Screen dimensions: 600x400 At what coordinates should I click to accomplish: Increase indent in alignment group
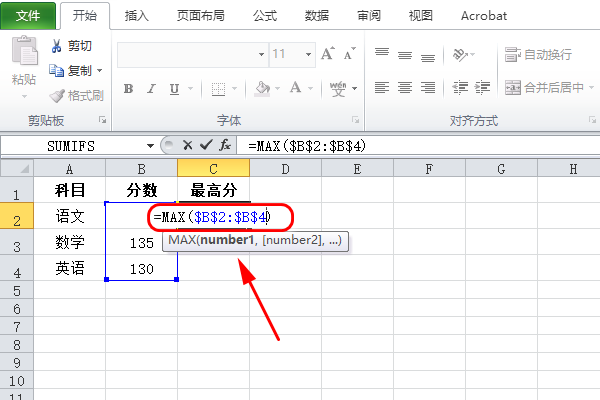(482, 88)
